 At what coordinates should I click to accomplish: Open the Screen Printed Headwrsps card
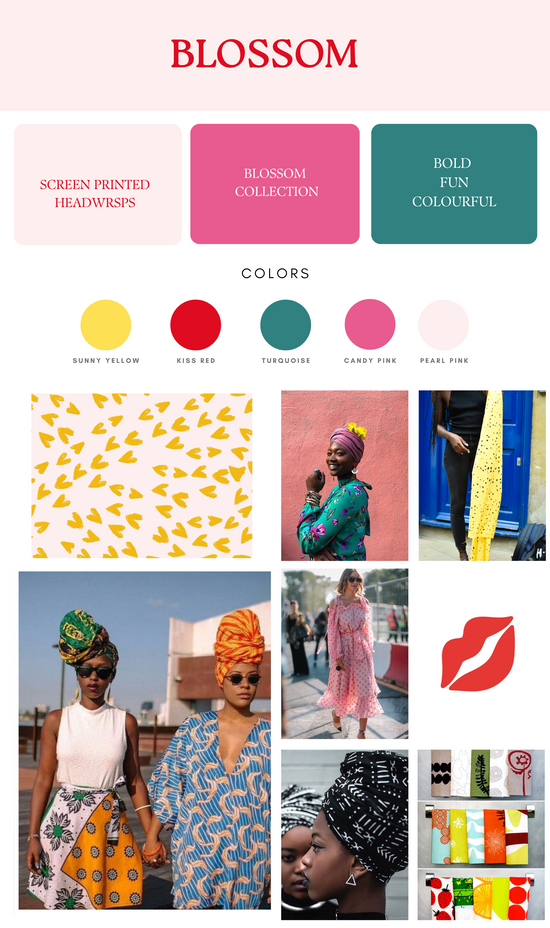tap(98, 184)
